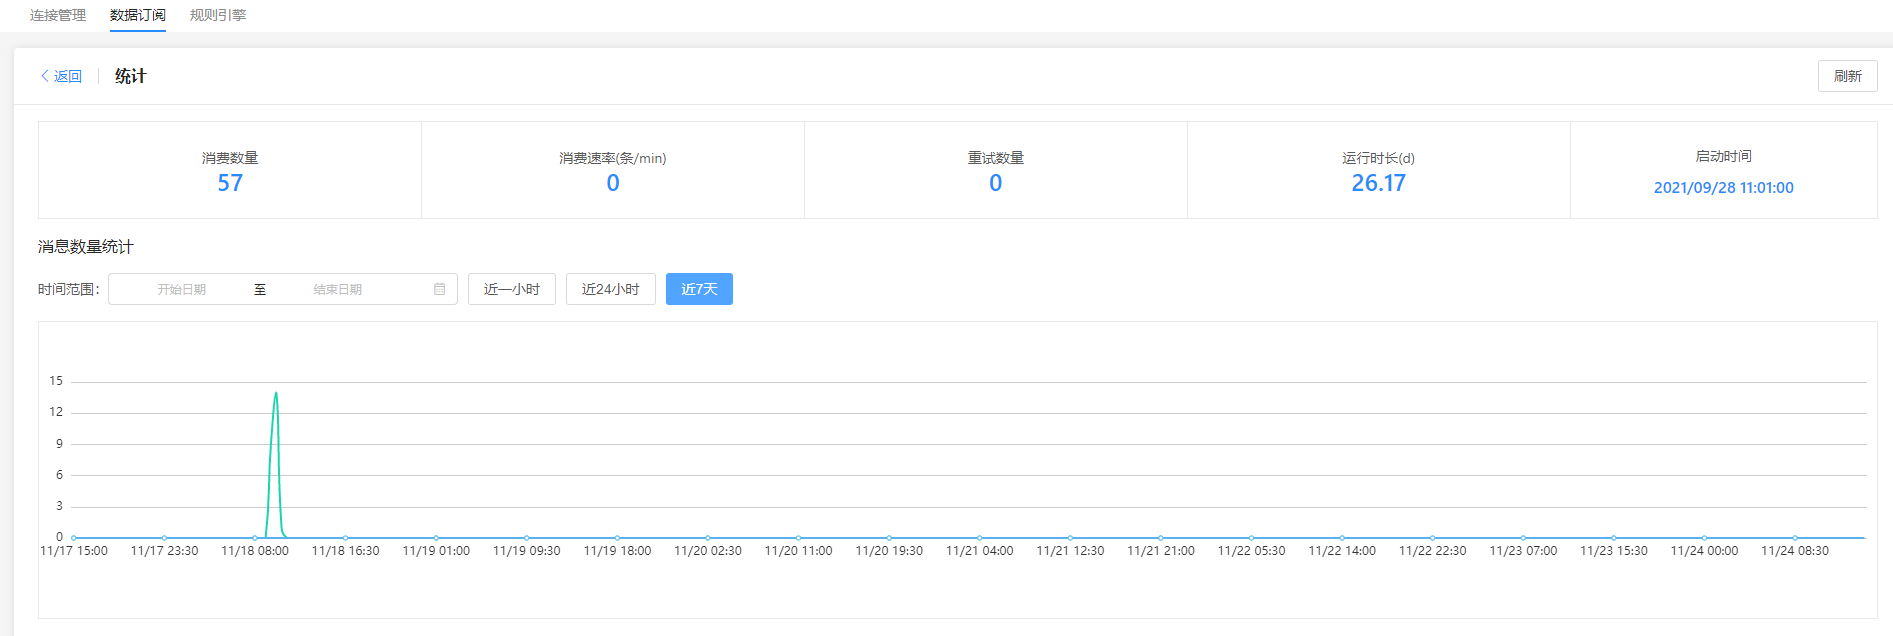Image resolution: width=1893 pixels, height=636 pixels.
Task: Select the 近7天 time range
Action: click(699, 289)
